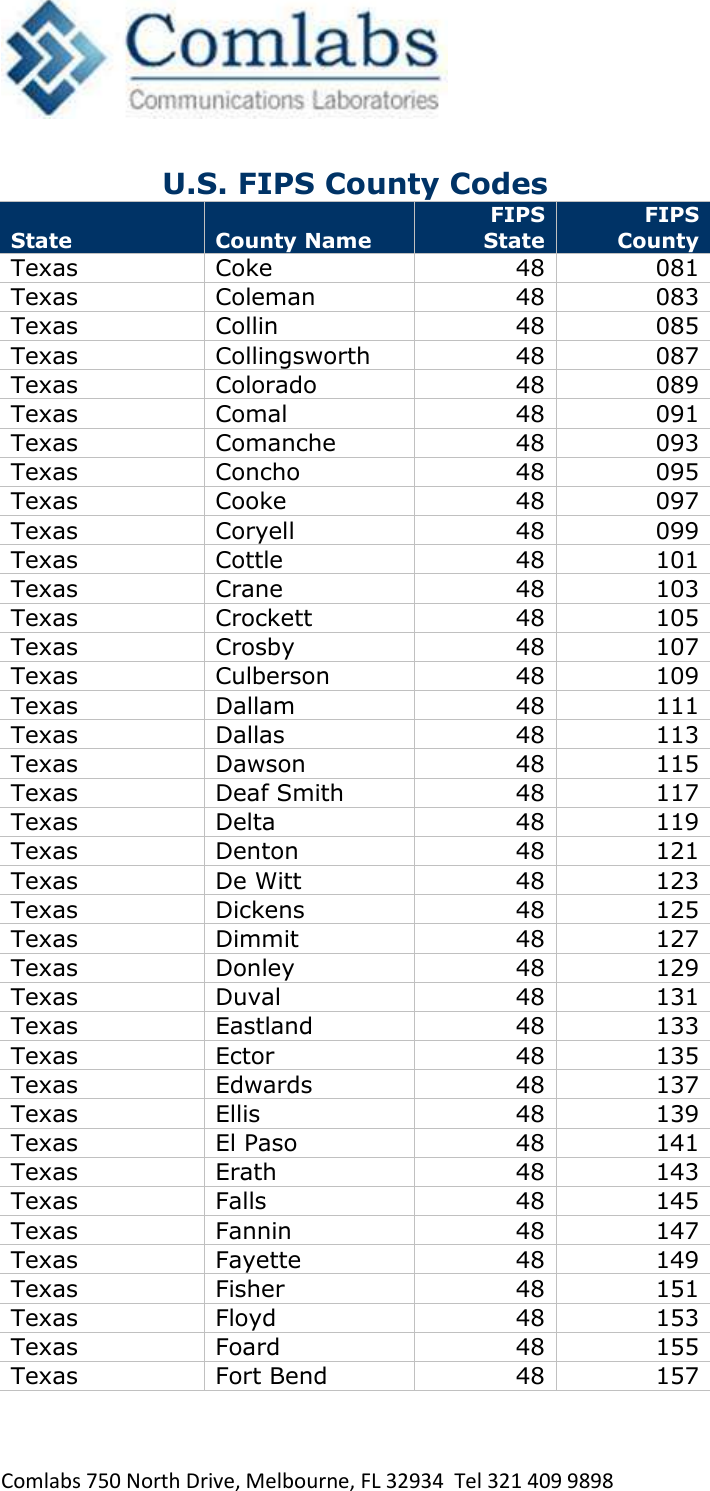Click FIPS county code 113
Screen dimensions: 710x1491
[677, 735]
